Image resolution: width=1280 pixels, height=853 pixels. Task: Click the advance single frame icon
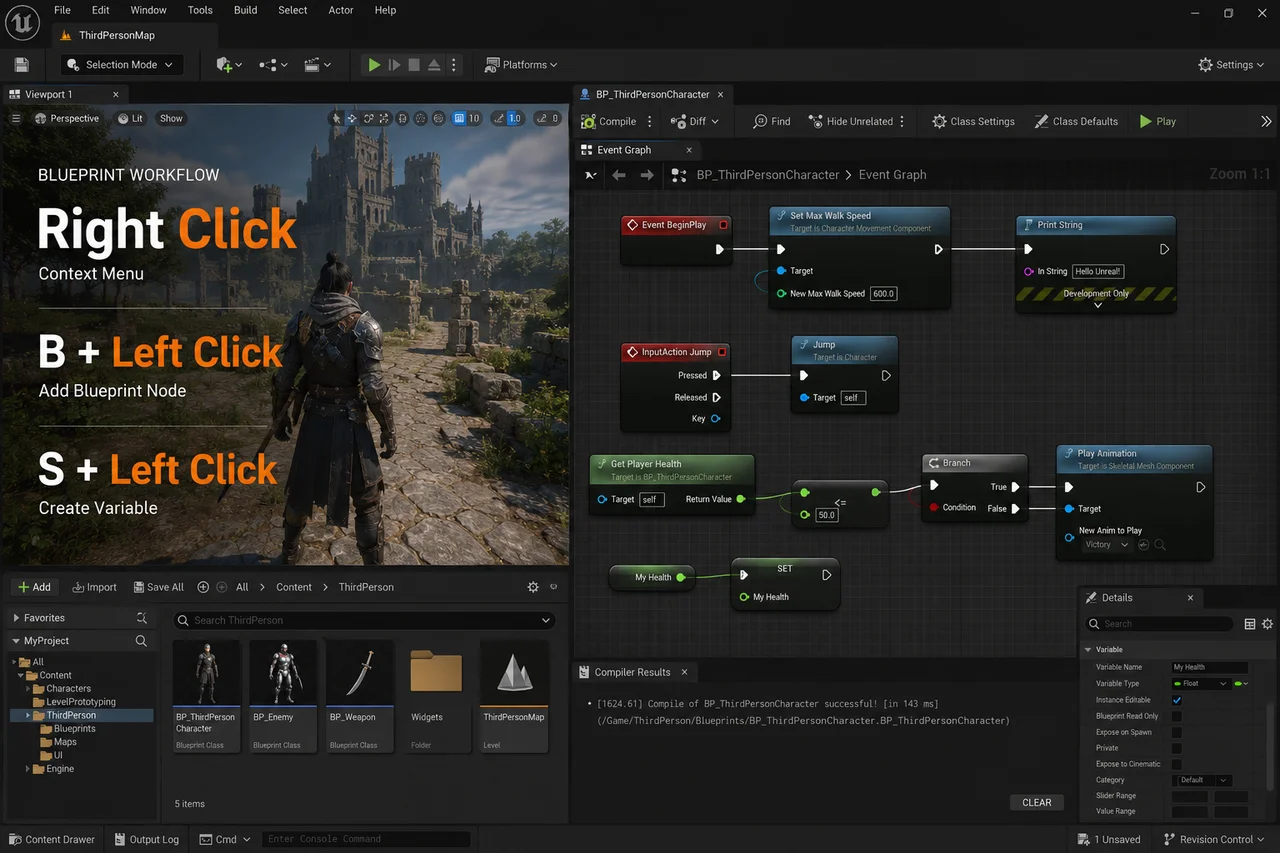click(394, 64)
